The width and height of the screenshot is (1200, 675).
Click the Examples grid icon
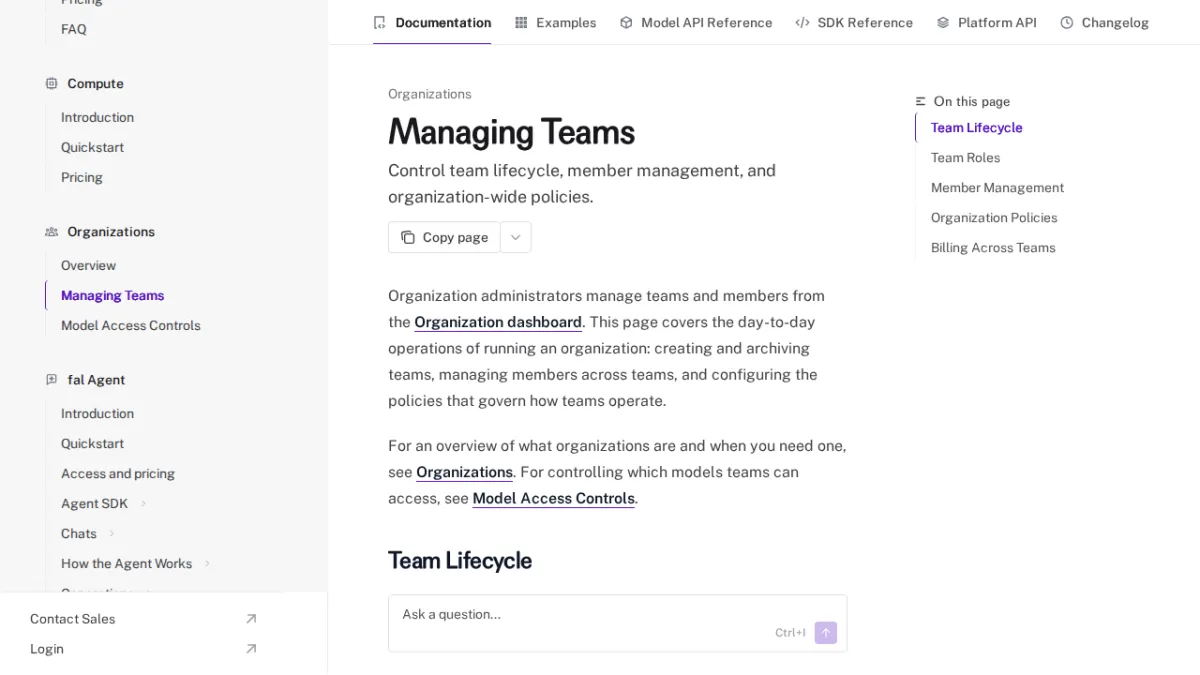click(521, 22)
